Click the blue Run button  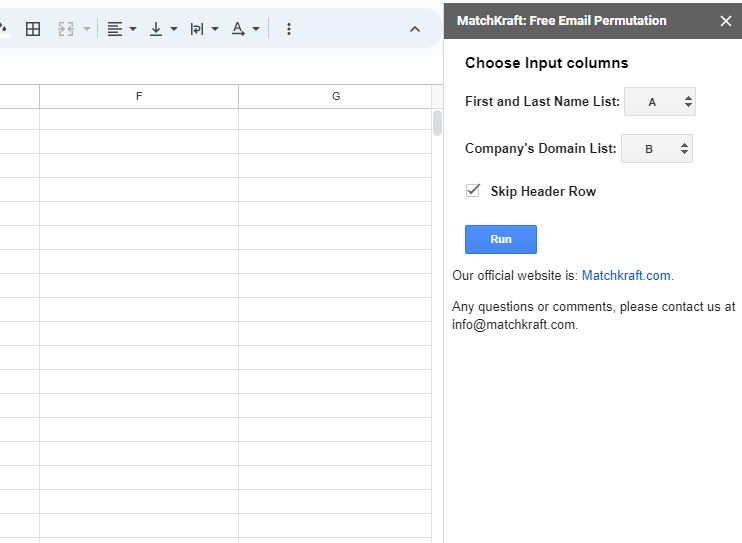[x=501, y=240]
